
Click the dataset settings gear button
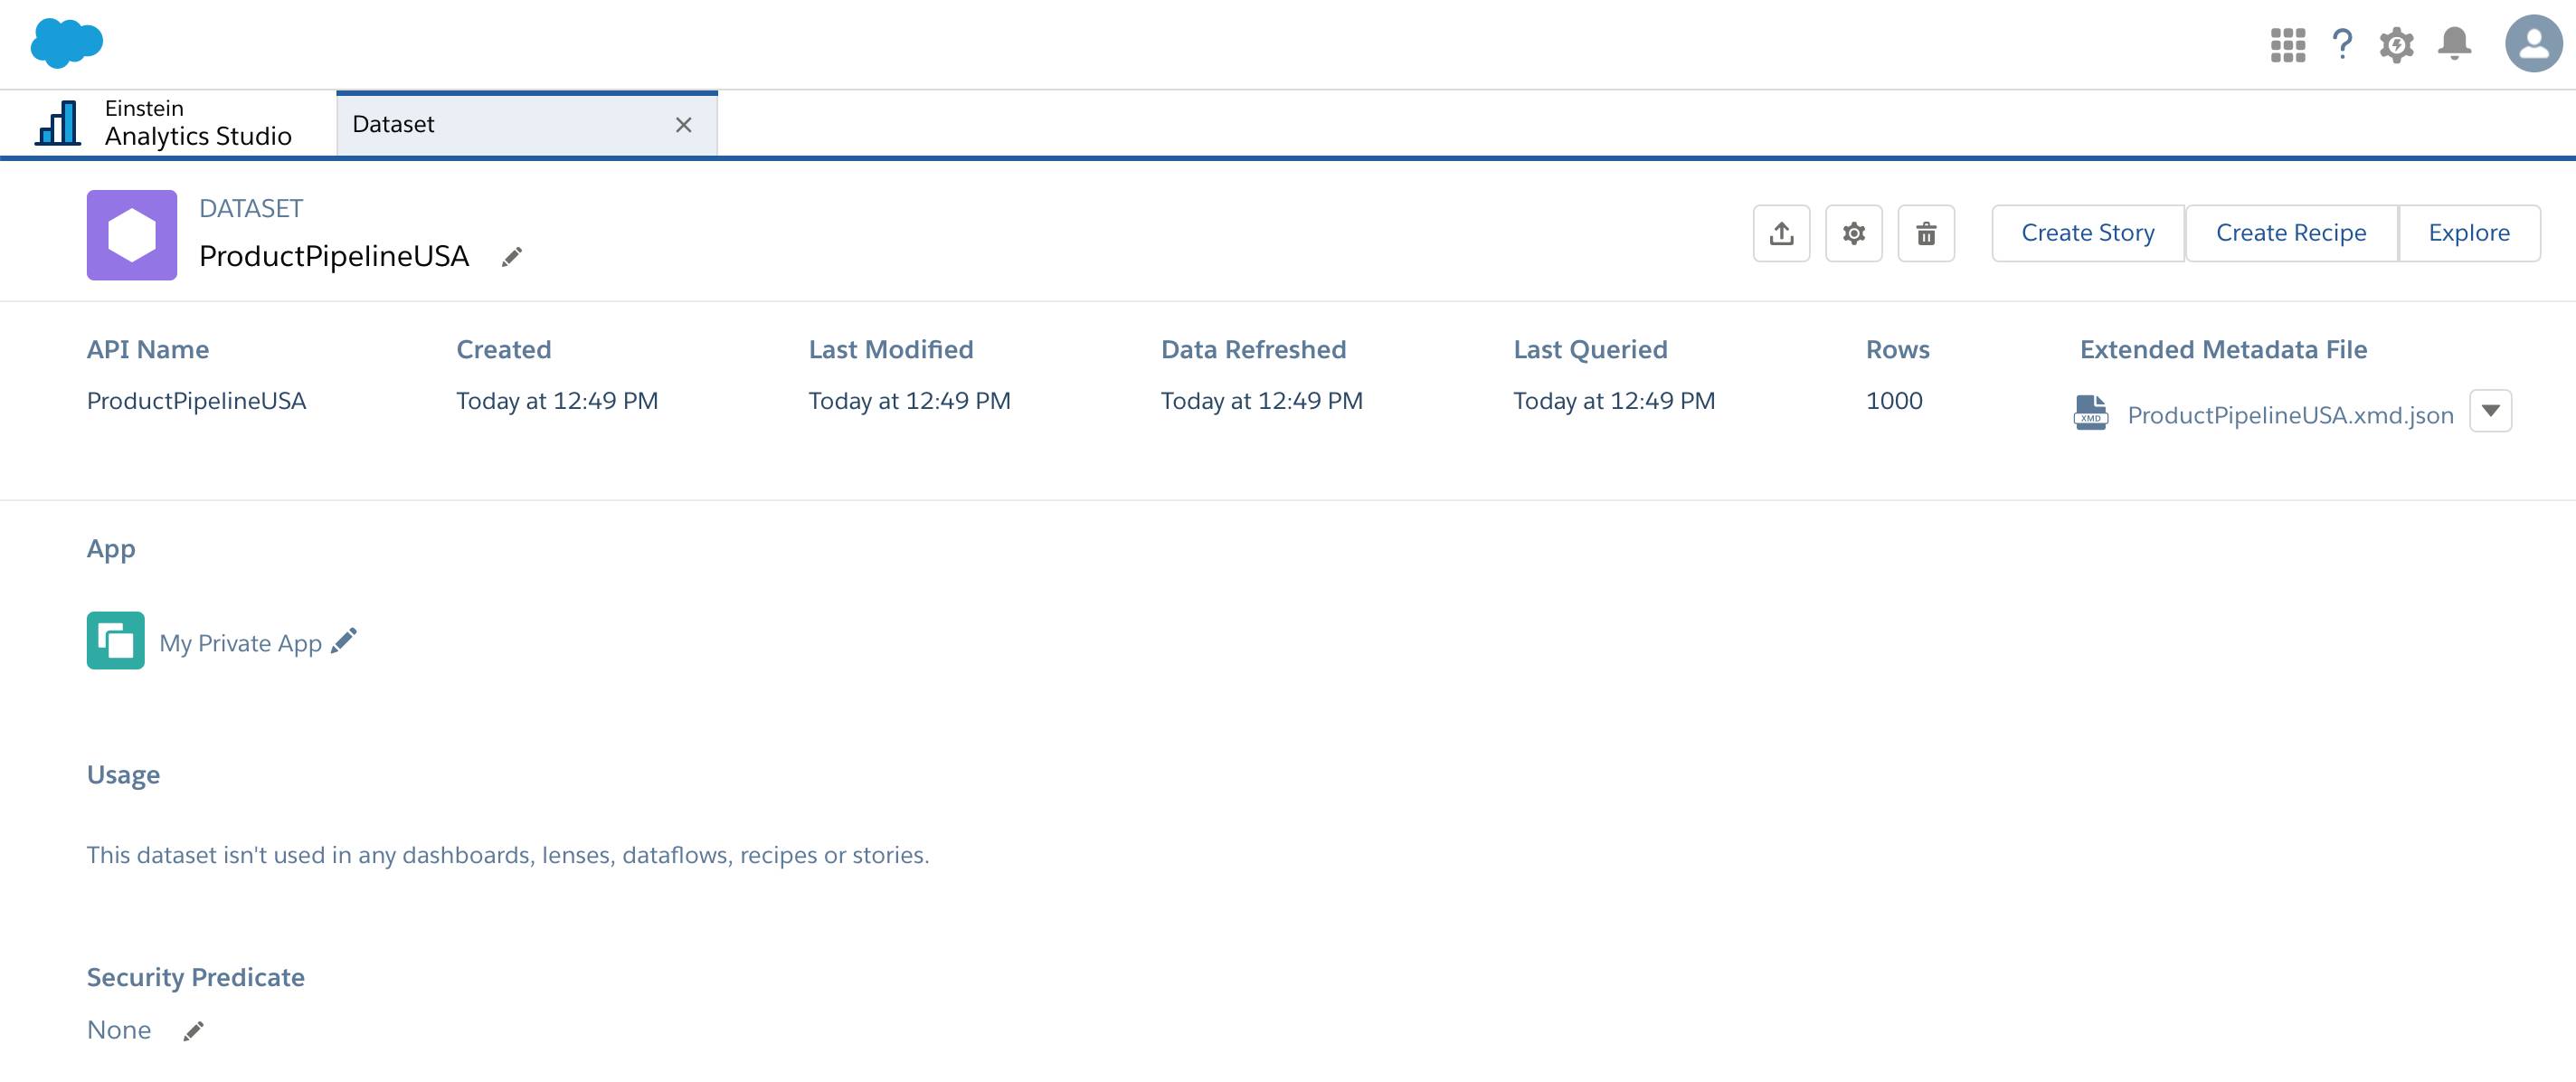1853,233
